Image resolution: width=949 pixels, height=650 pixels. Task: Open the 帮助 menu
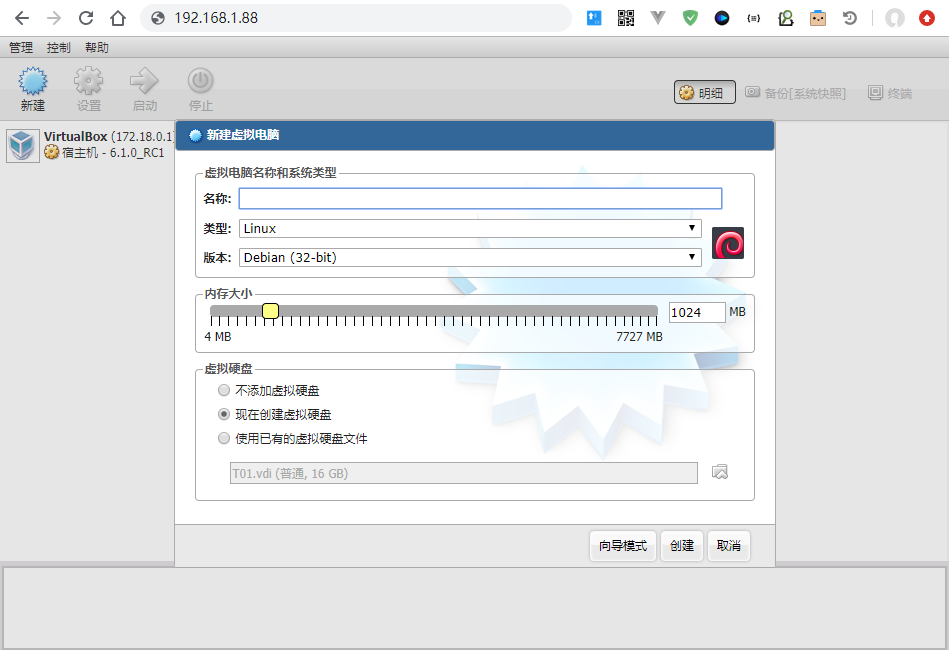click(97, 47)
